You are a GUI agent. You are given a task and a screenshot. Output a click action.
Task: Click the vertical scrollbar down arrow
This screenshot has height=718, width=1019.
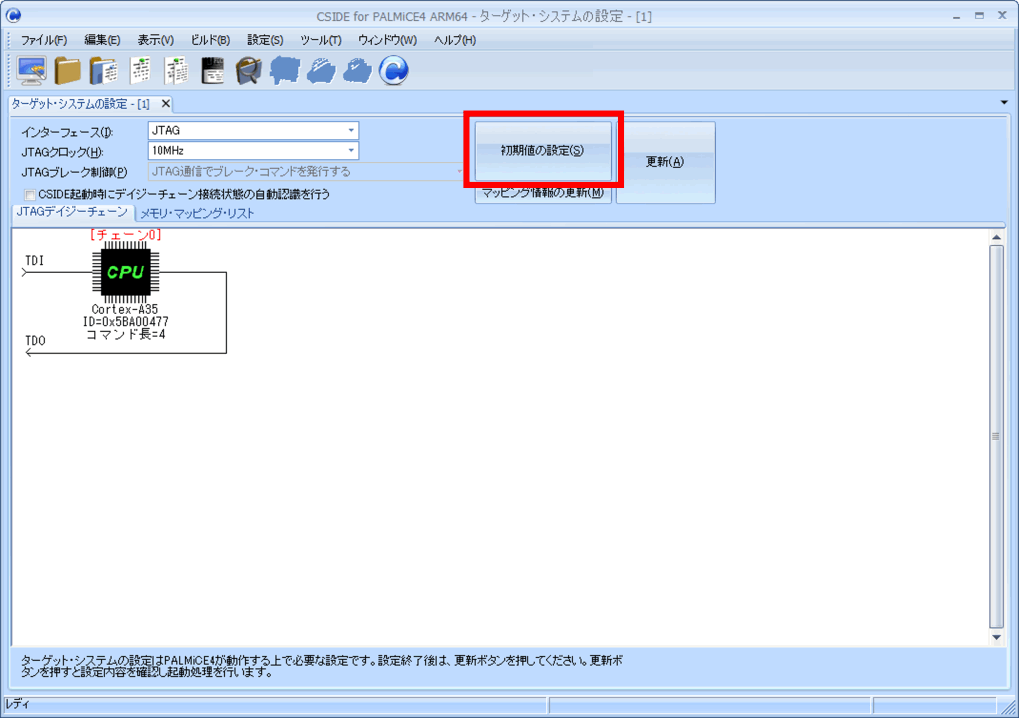click(996, 637)
